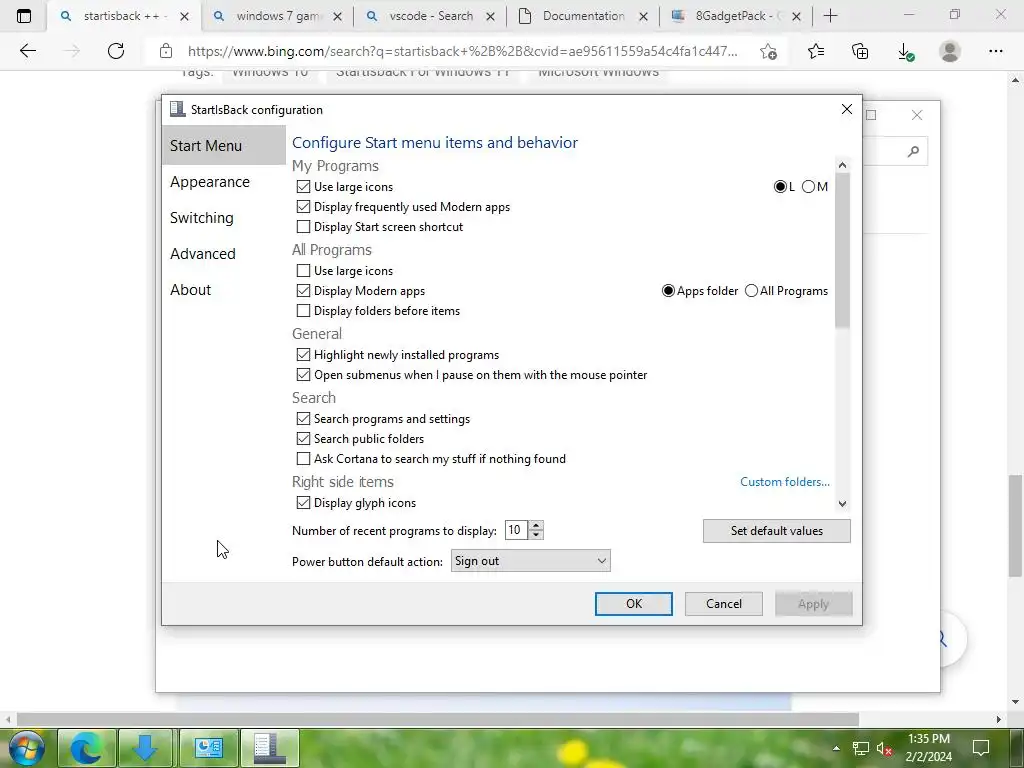Click Set default values button

click(776, 531)
